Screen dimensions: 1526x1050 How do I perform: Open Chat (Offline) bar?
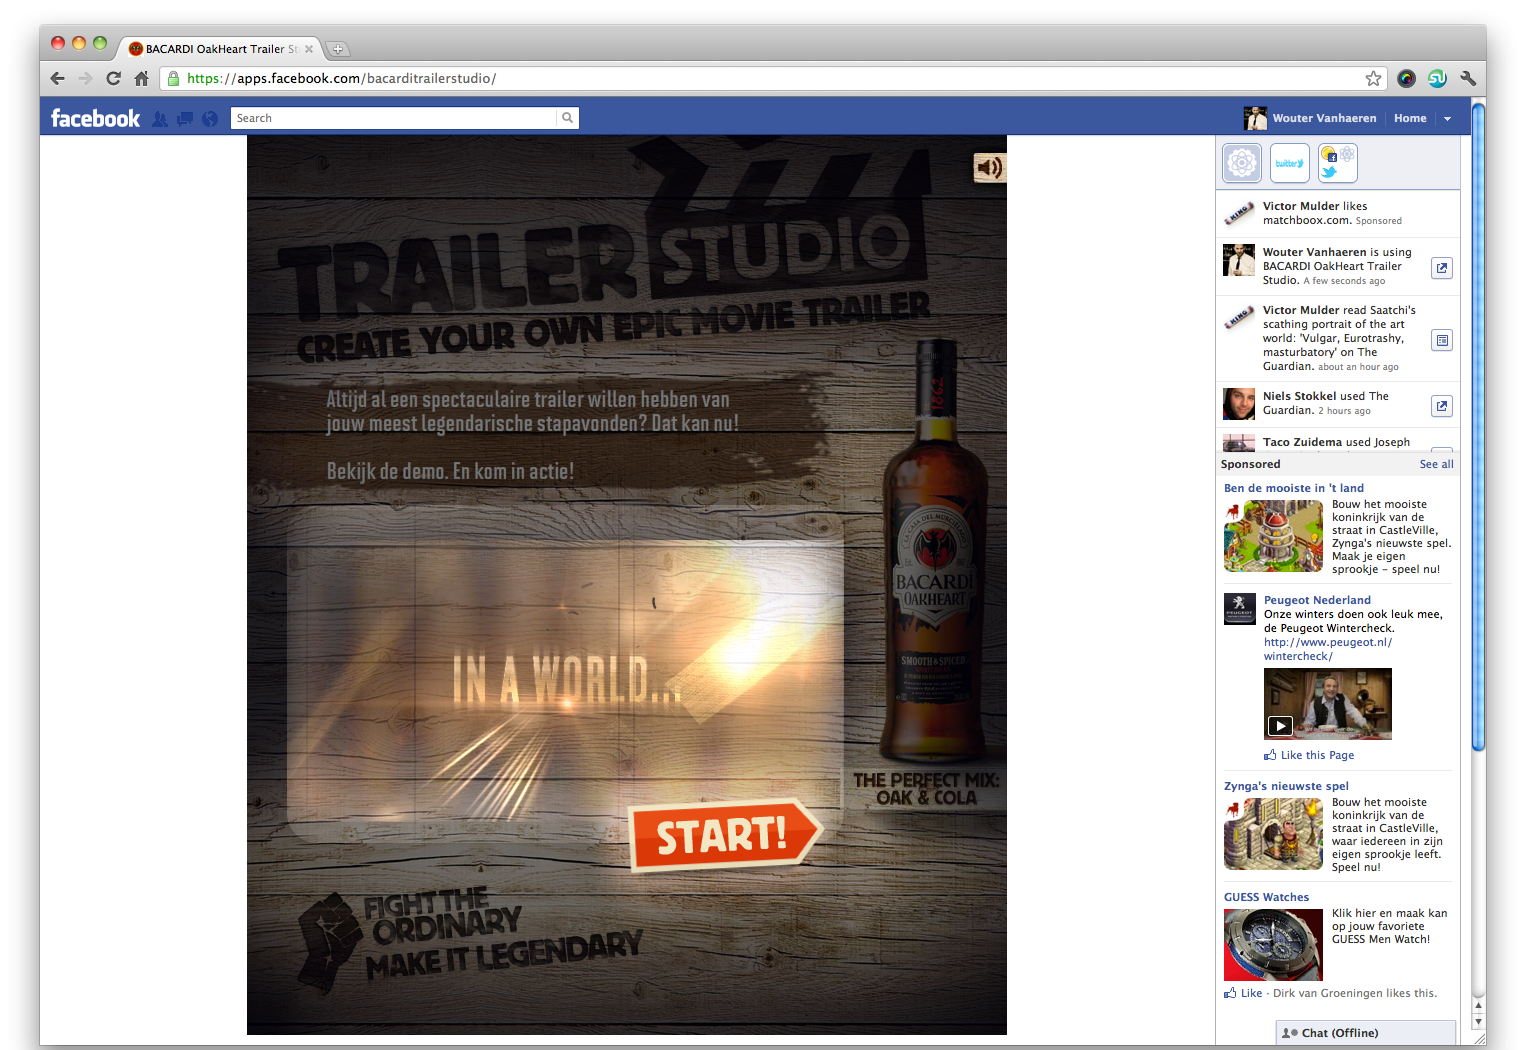pos(1366,1033)
